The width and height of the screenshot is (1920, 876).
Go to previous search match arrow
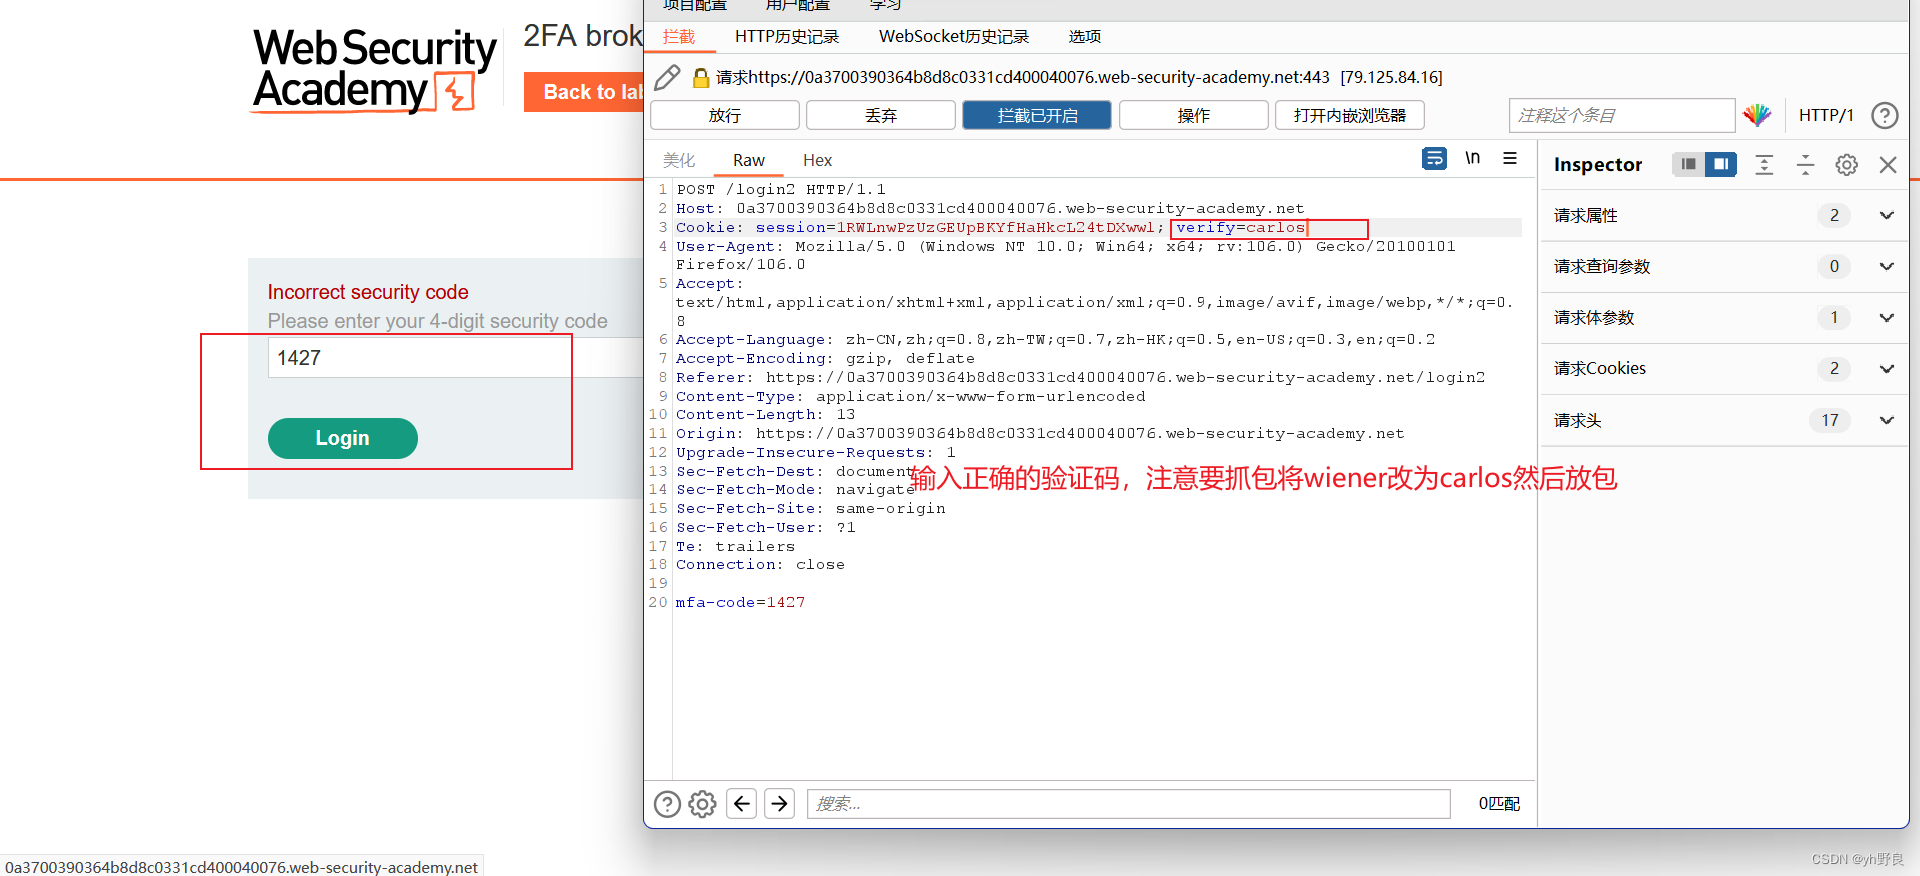pos(741,803)
